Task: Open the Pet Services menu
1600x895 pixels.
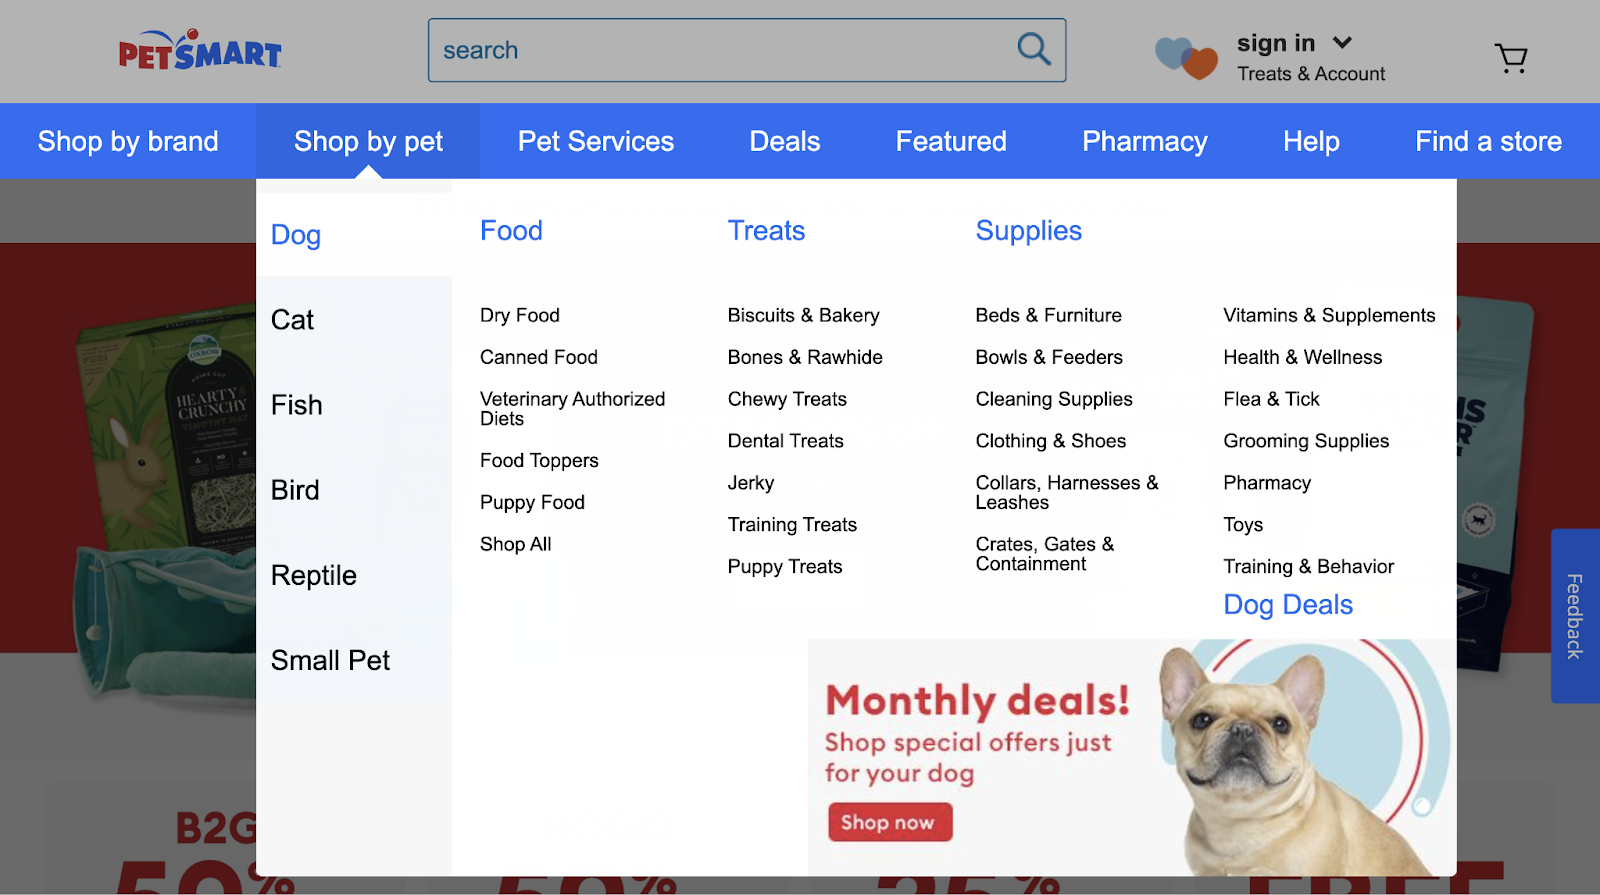Action: (x=595, y=141)
